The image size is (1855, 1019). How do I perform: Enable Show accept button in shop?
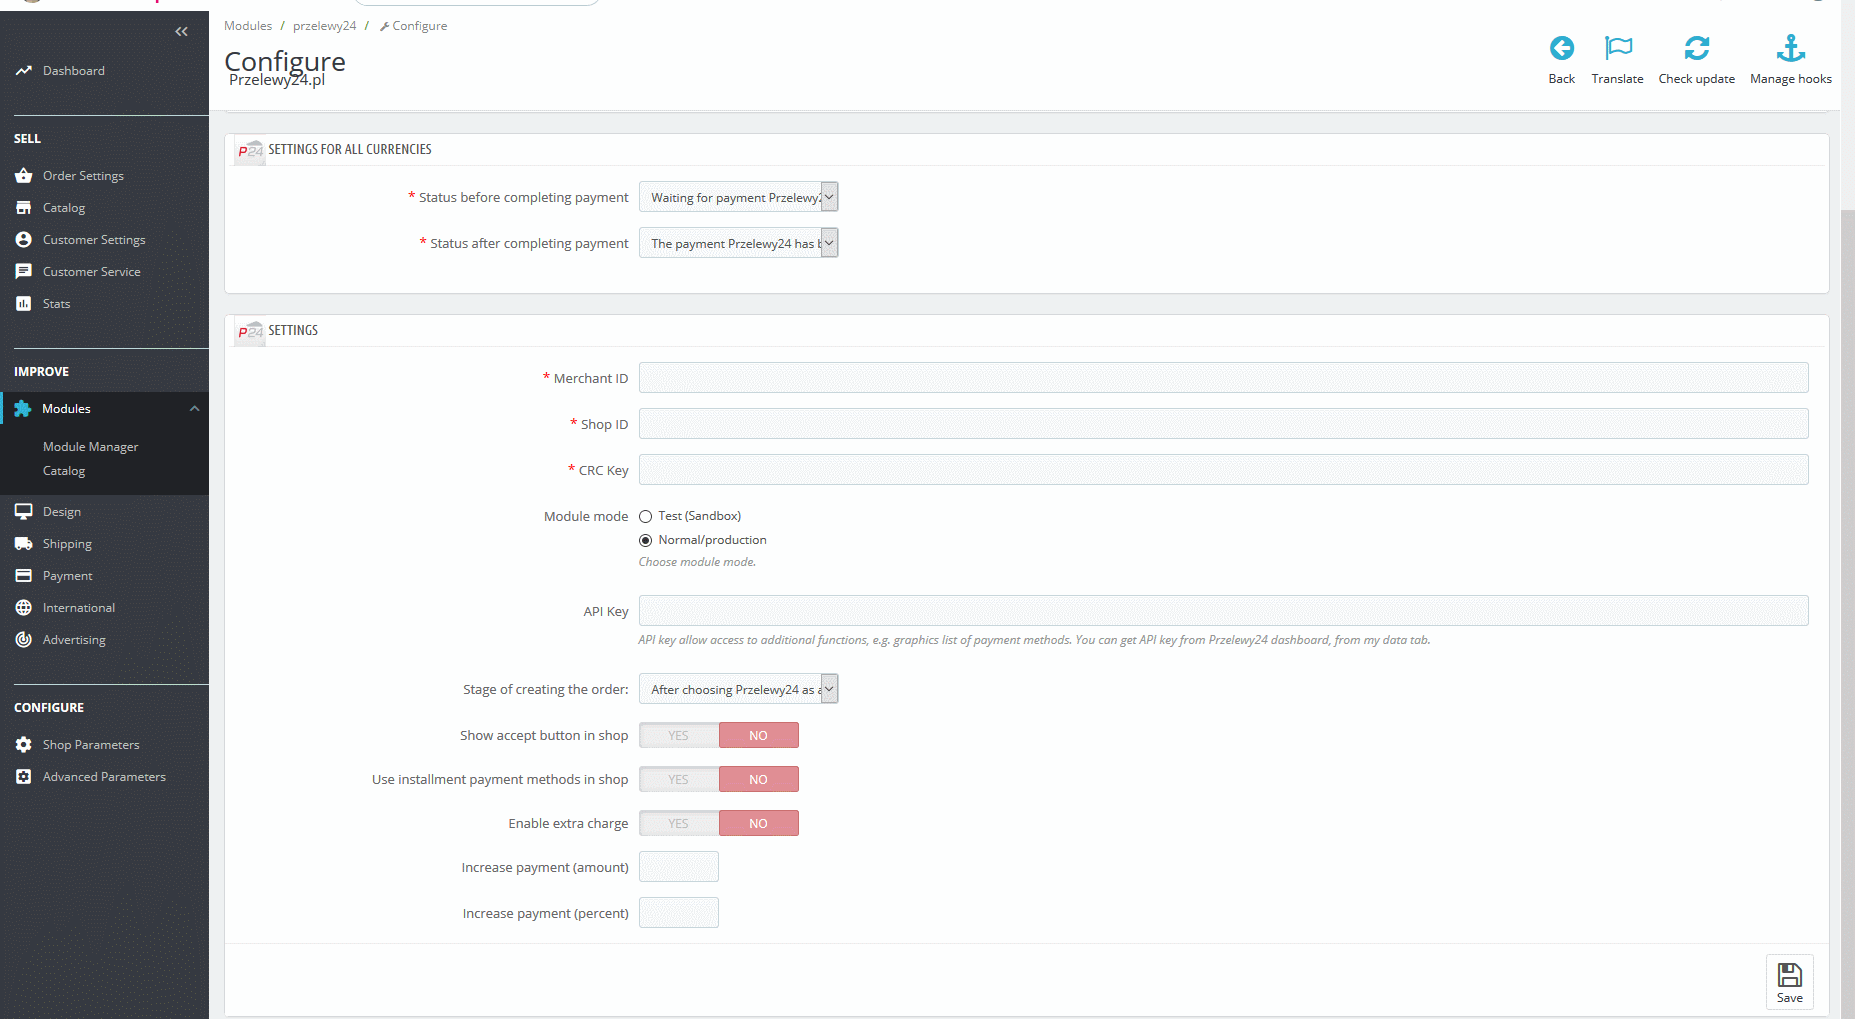(678, 734)
